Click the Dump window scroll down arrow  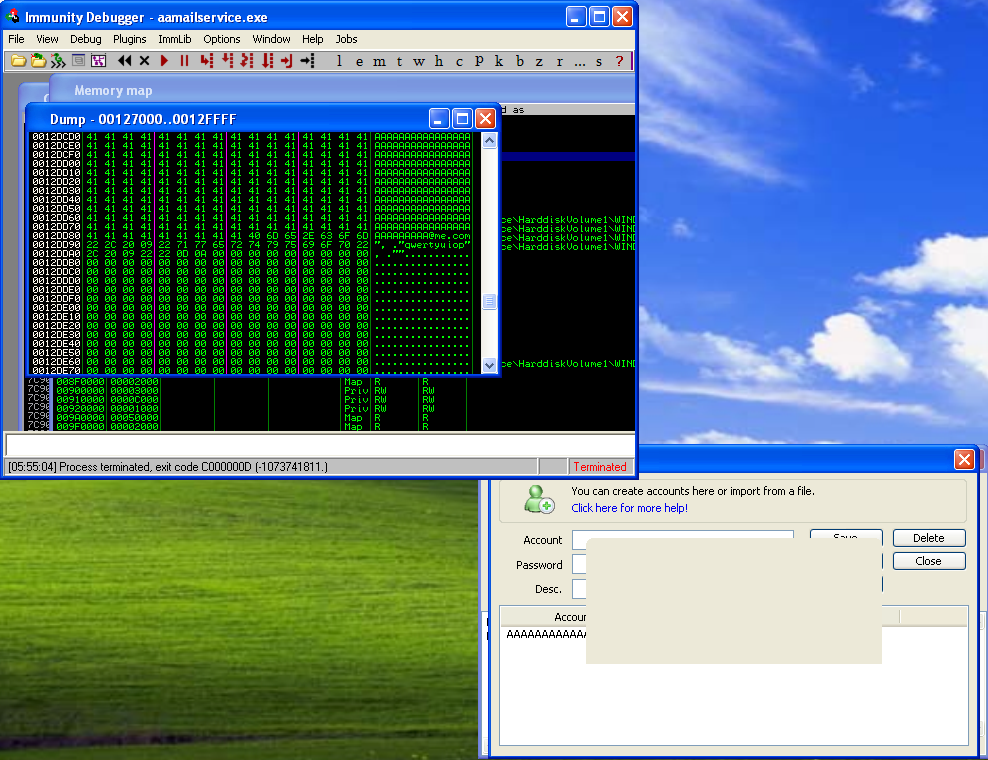tap(489, 365)
